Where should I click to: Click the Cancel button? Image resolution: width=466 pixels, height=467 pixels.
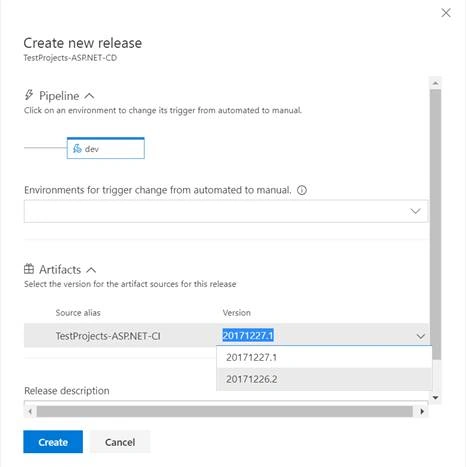pyautogui.click(x=120, y=442)
